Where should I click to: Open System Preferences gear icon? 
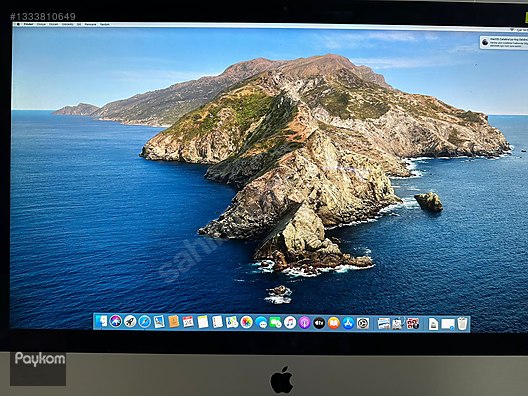pyautogui.click(x=363, y=324)
